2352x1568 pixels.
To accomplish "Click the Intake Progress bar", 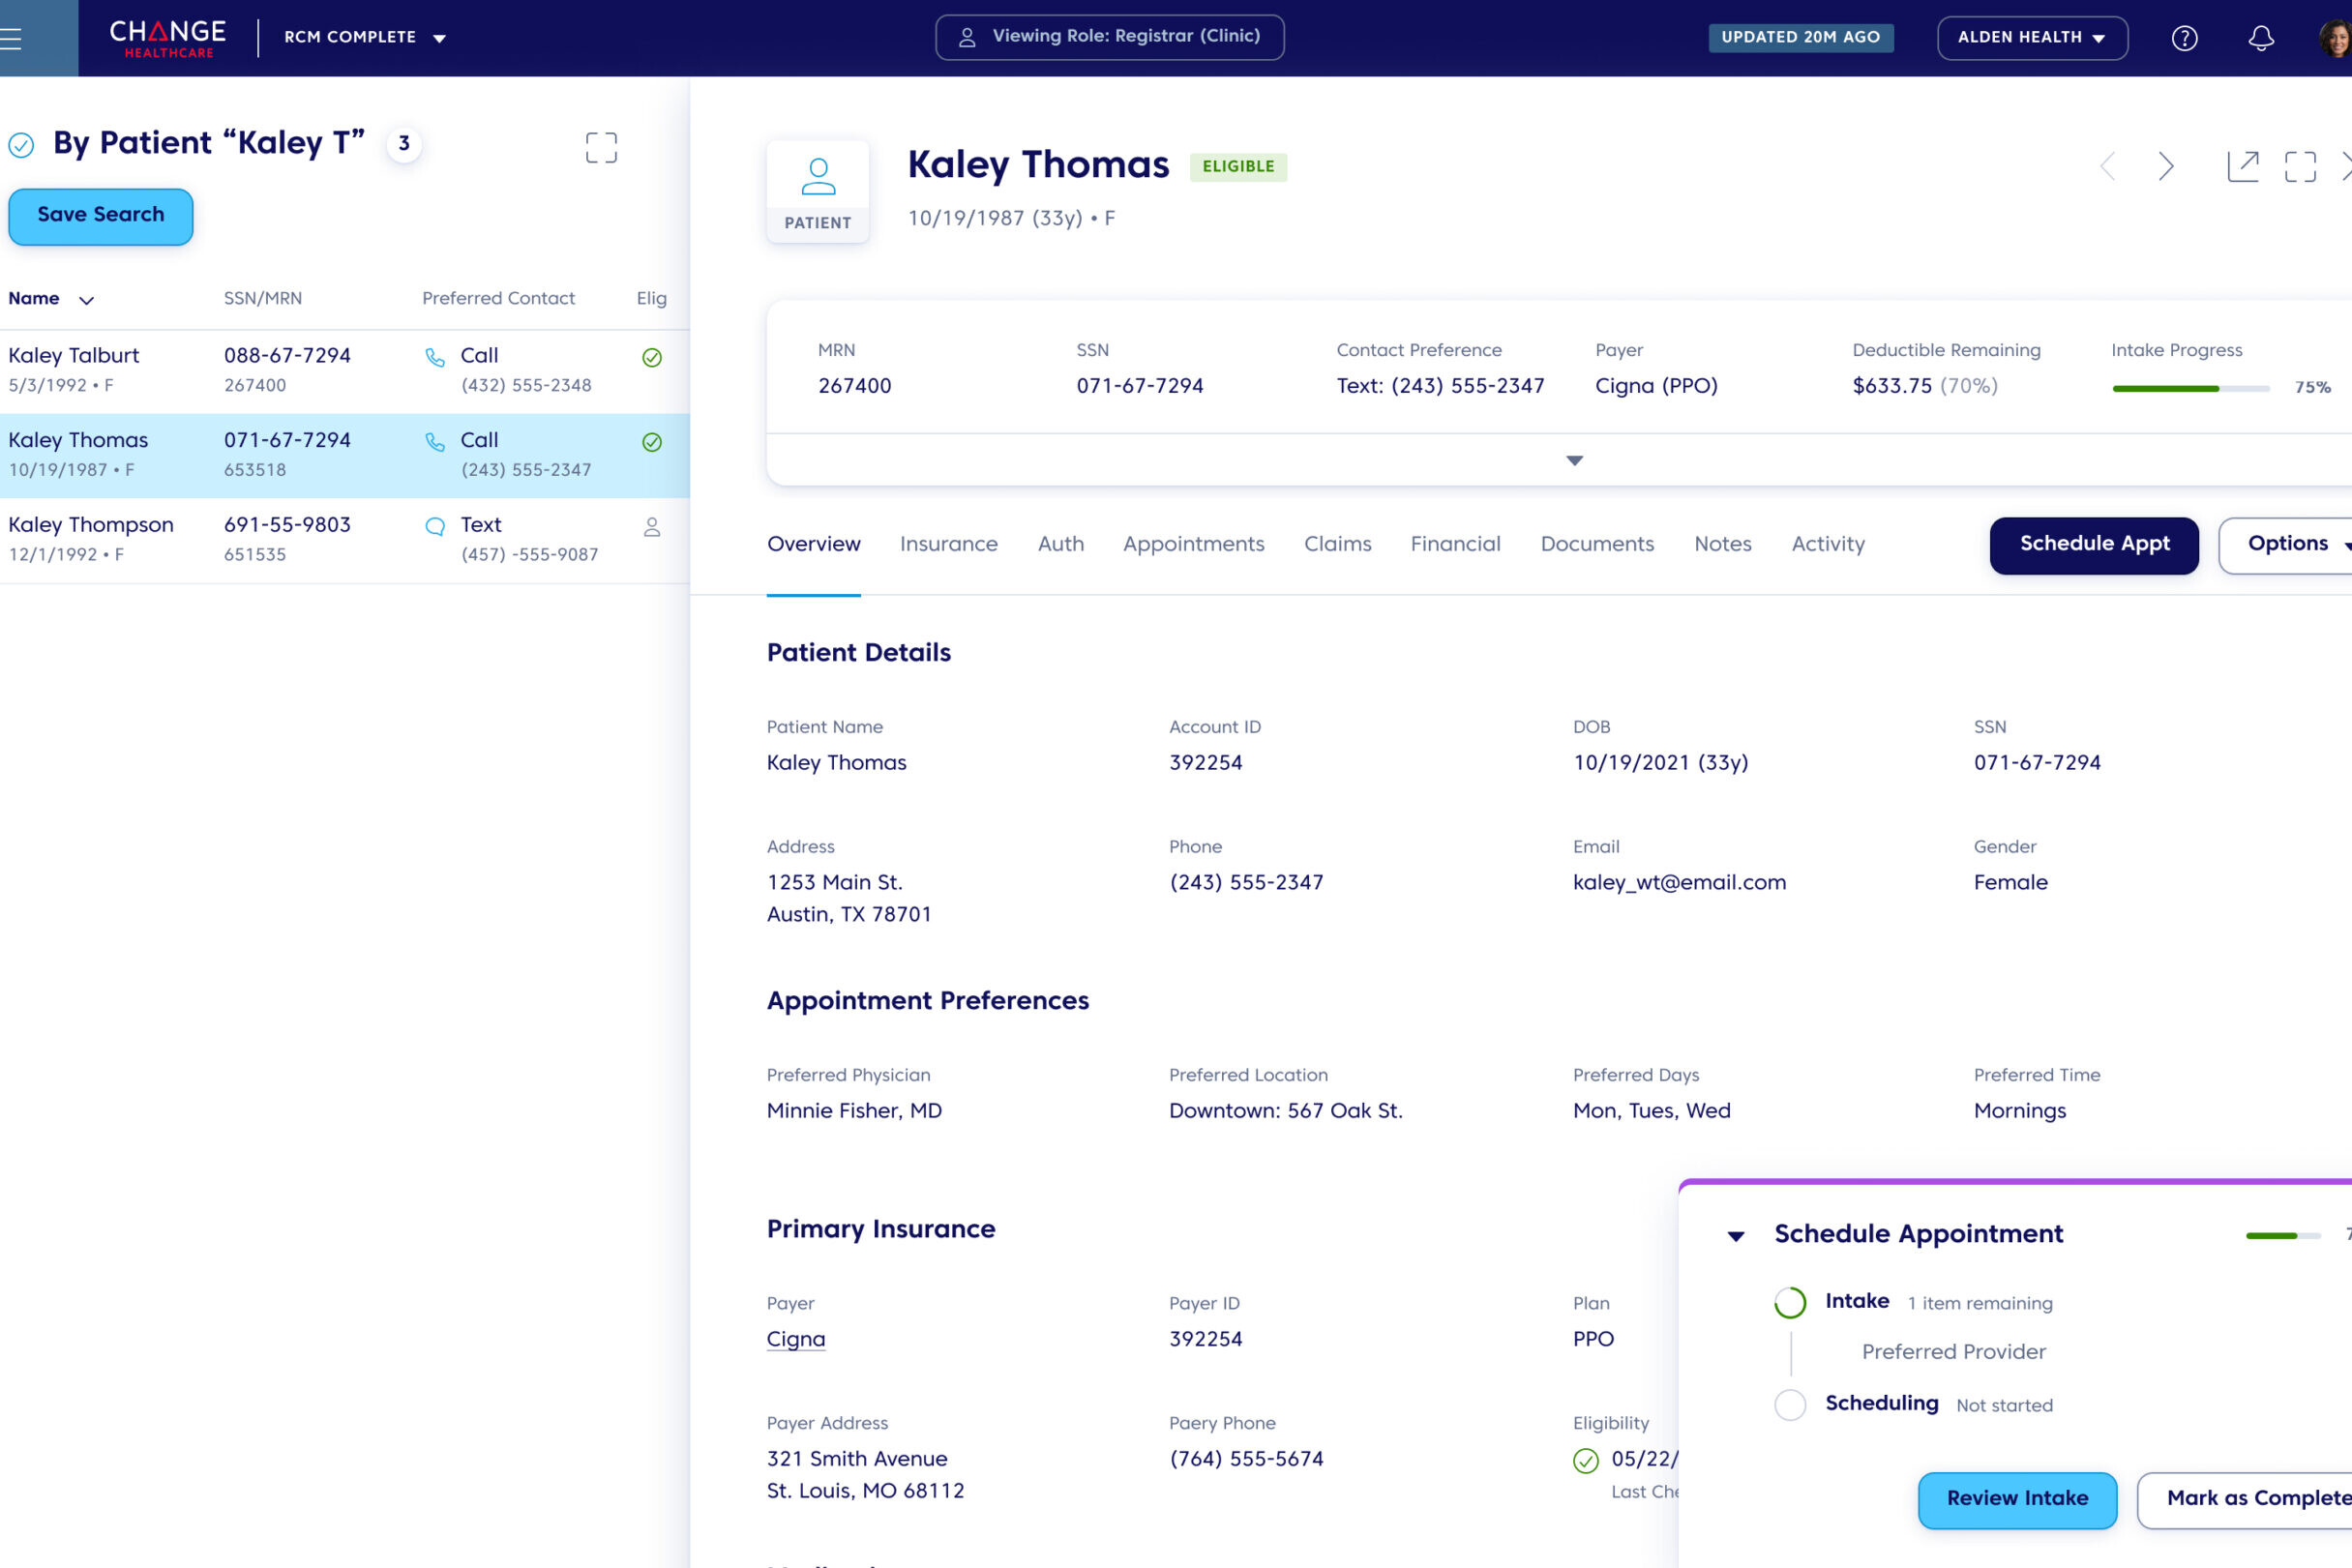I will click(x=2190, y=388).
